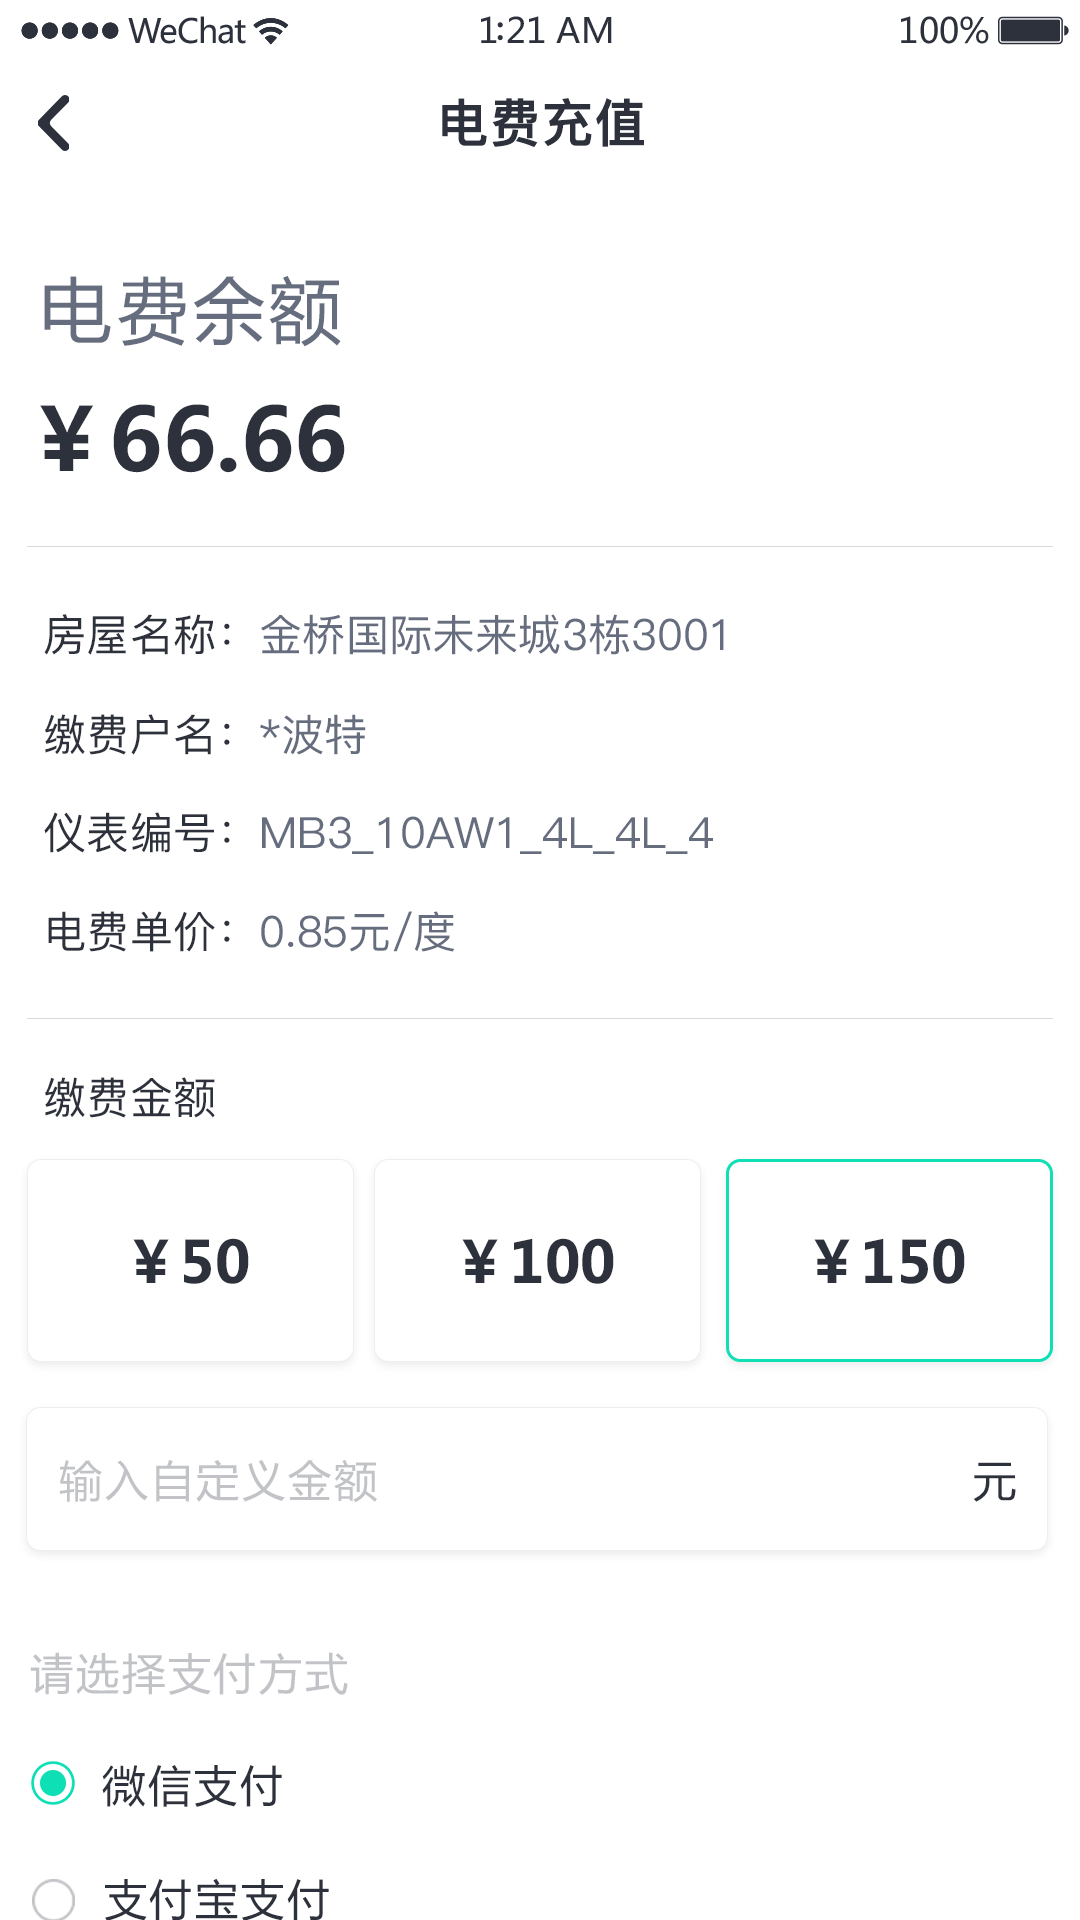Tap the 微信支付 label text

pos(192,1785)
